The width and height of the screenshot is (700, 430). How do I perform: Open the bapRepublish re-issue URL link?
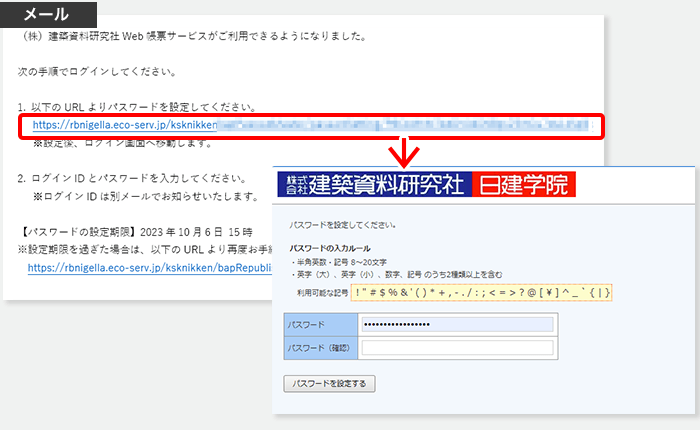[x=150, y=267]
